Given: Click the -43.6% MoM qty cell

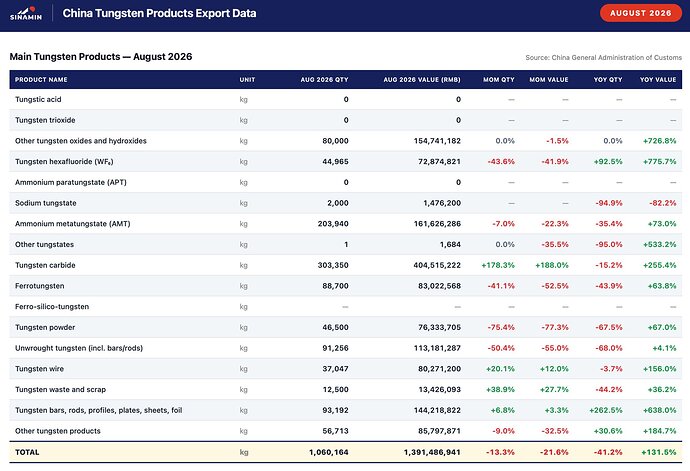Looking at the screenshot, I should point(501,162).
